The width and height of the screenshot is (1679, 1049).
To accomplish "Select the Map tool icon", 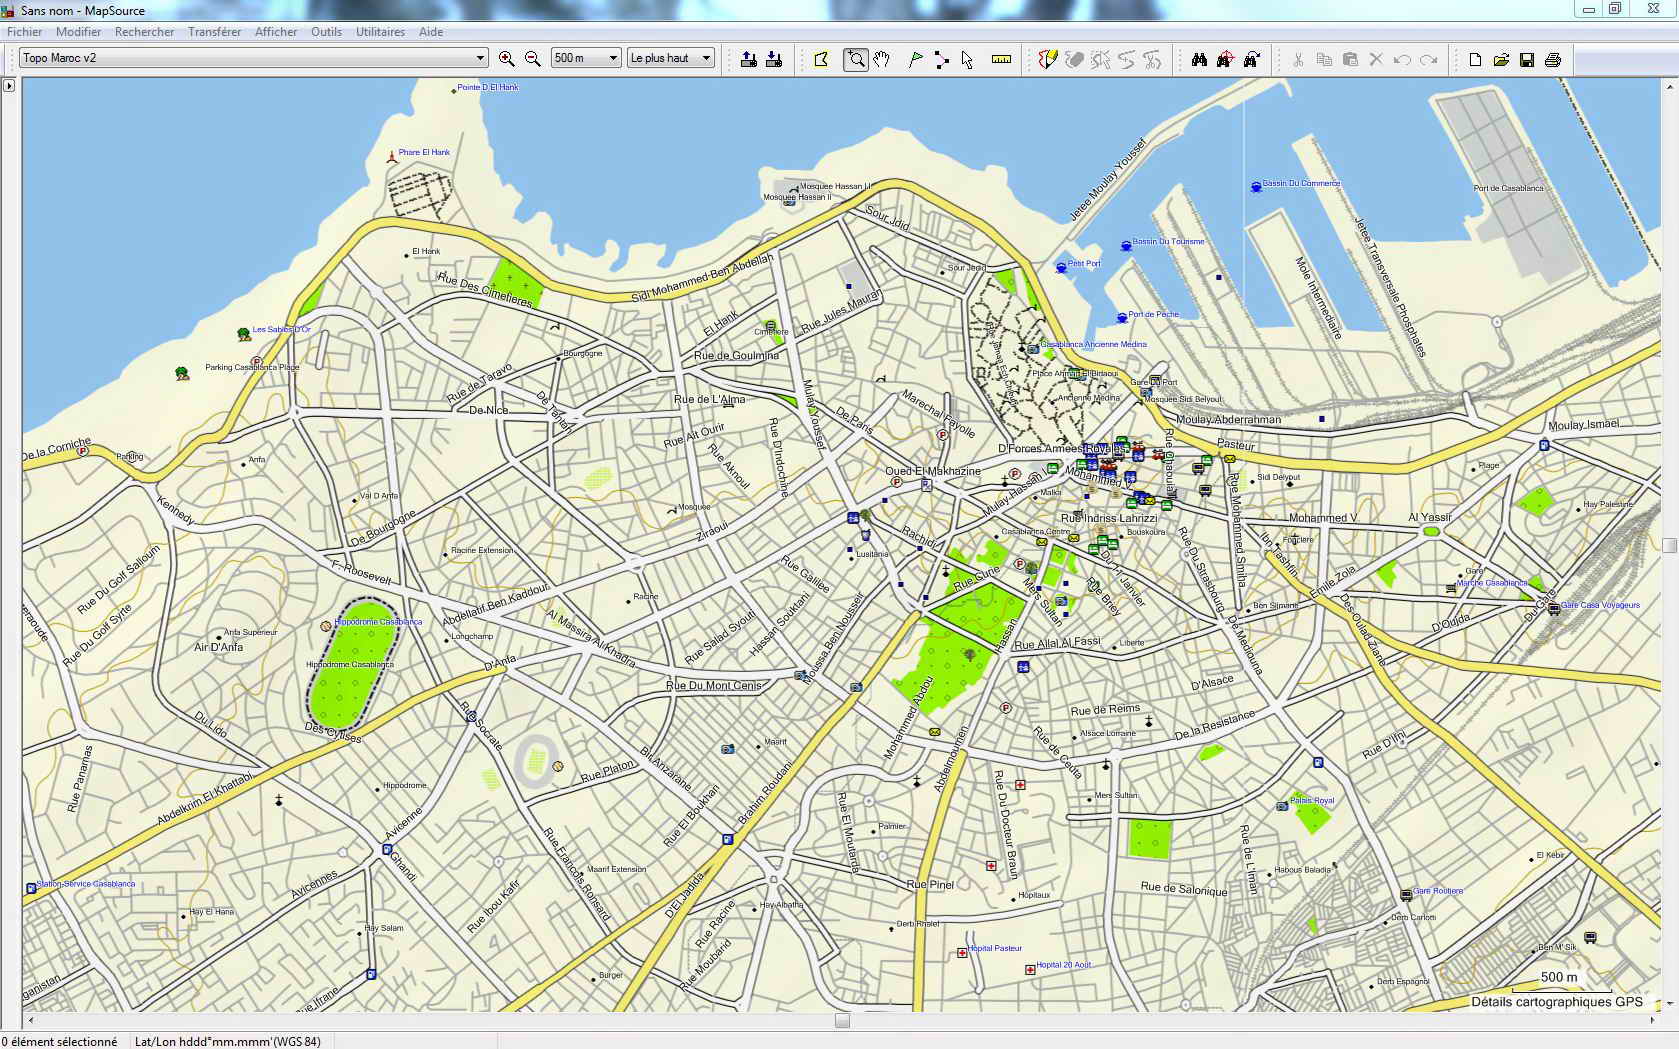I will [x=821, y=59].
